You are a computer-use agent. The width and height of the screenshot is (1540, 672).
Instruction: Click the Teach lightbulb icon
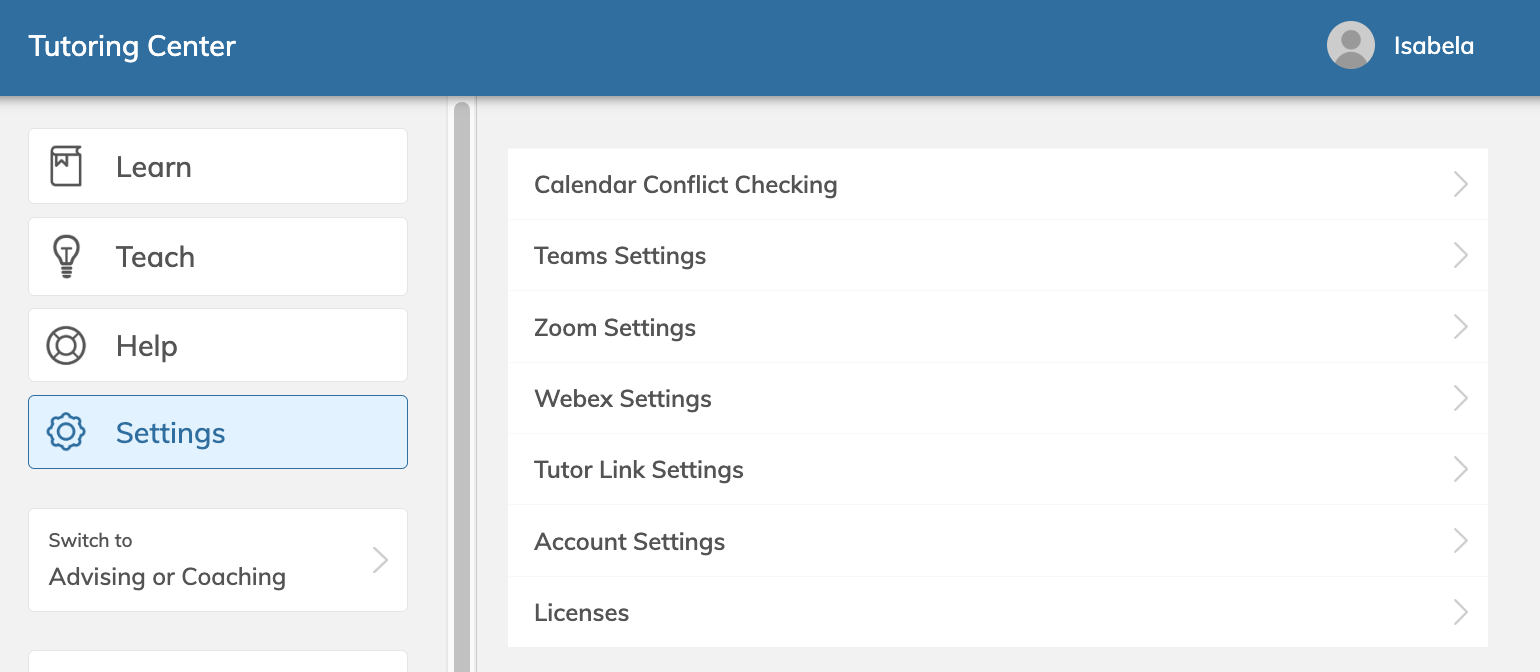(x=66, y=256)
